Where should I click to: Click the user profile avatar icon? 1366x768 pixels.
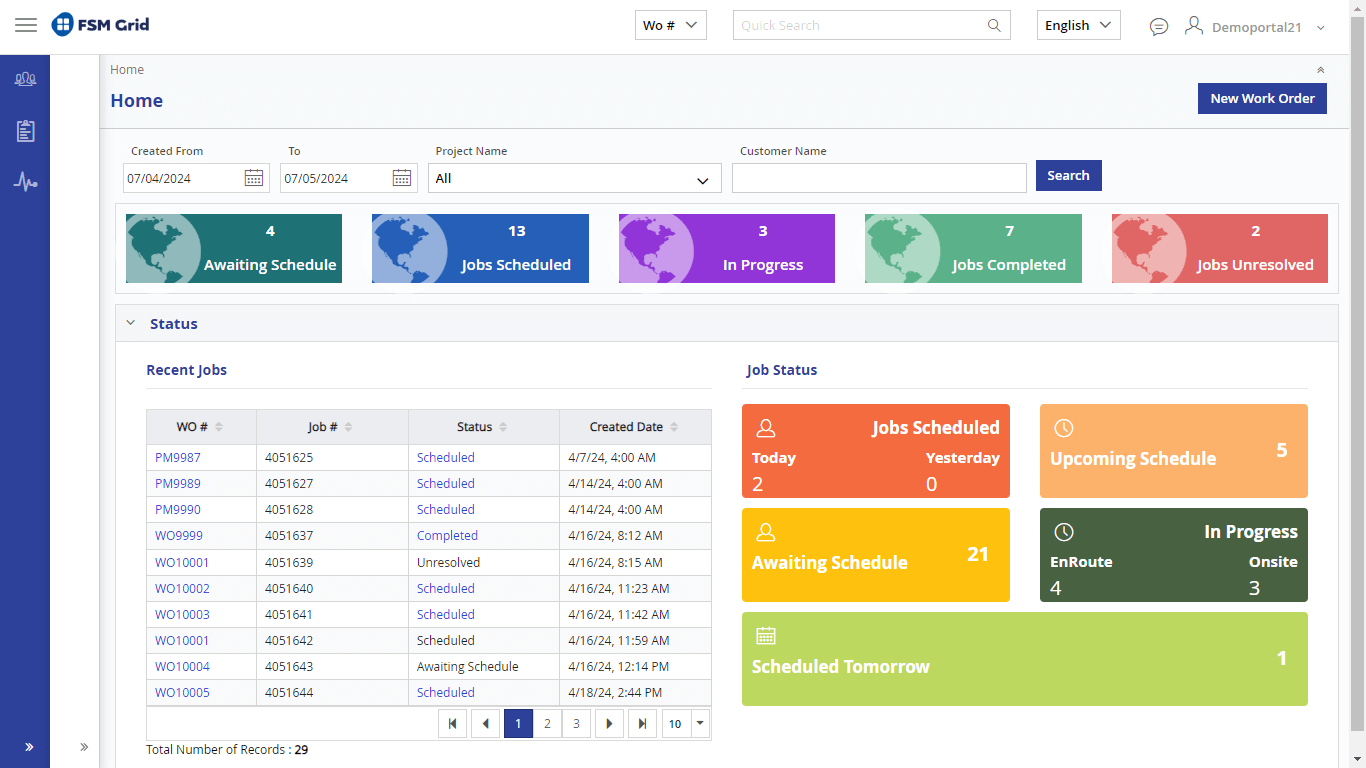(x=1193, y=26)
